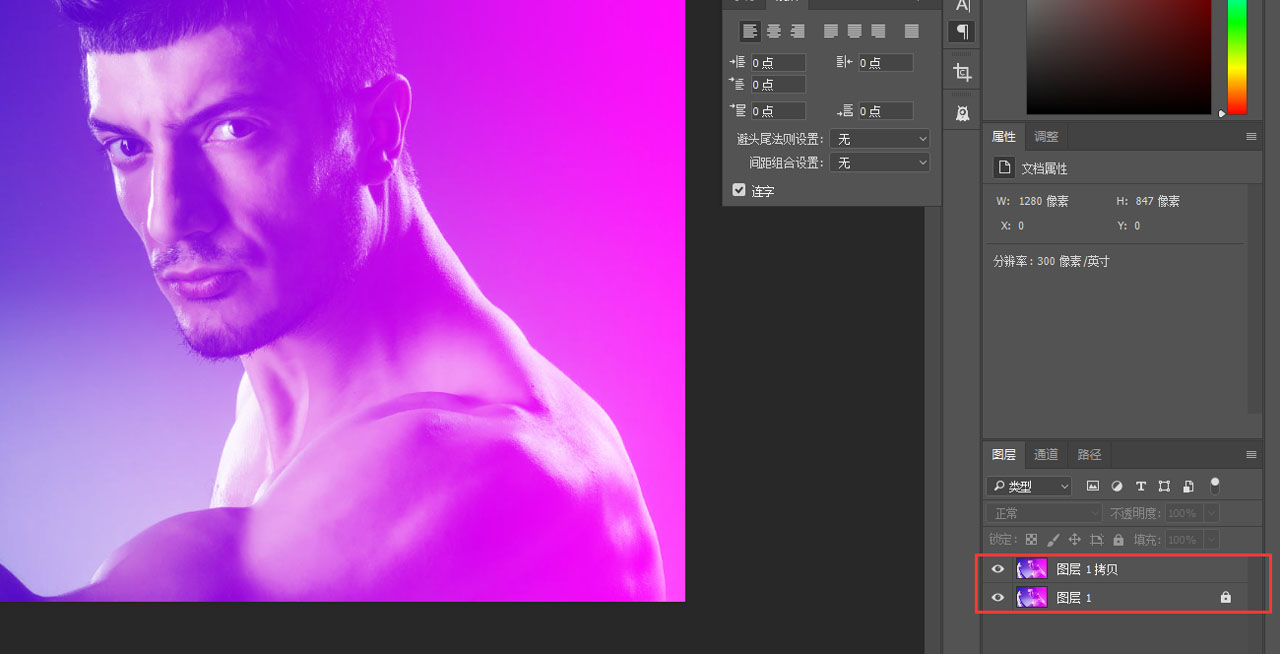Open the 填充 slider arrow

click(x=1212, y=539)
